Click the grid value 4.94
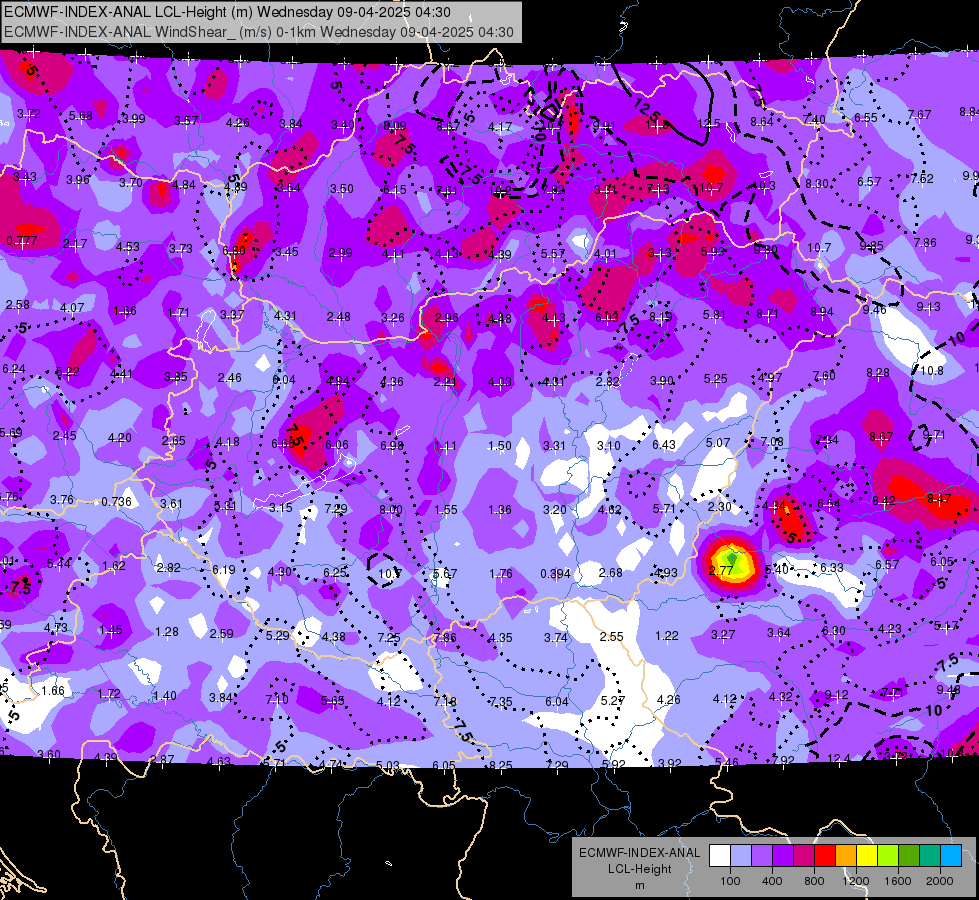The width and height of the screenshot is (979, 900). point(338,381)
